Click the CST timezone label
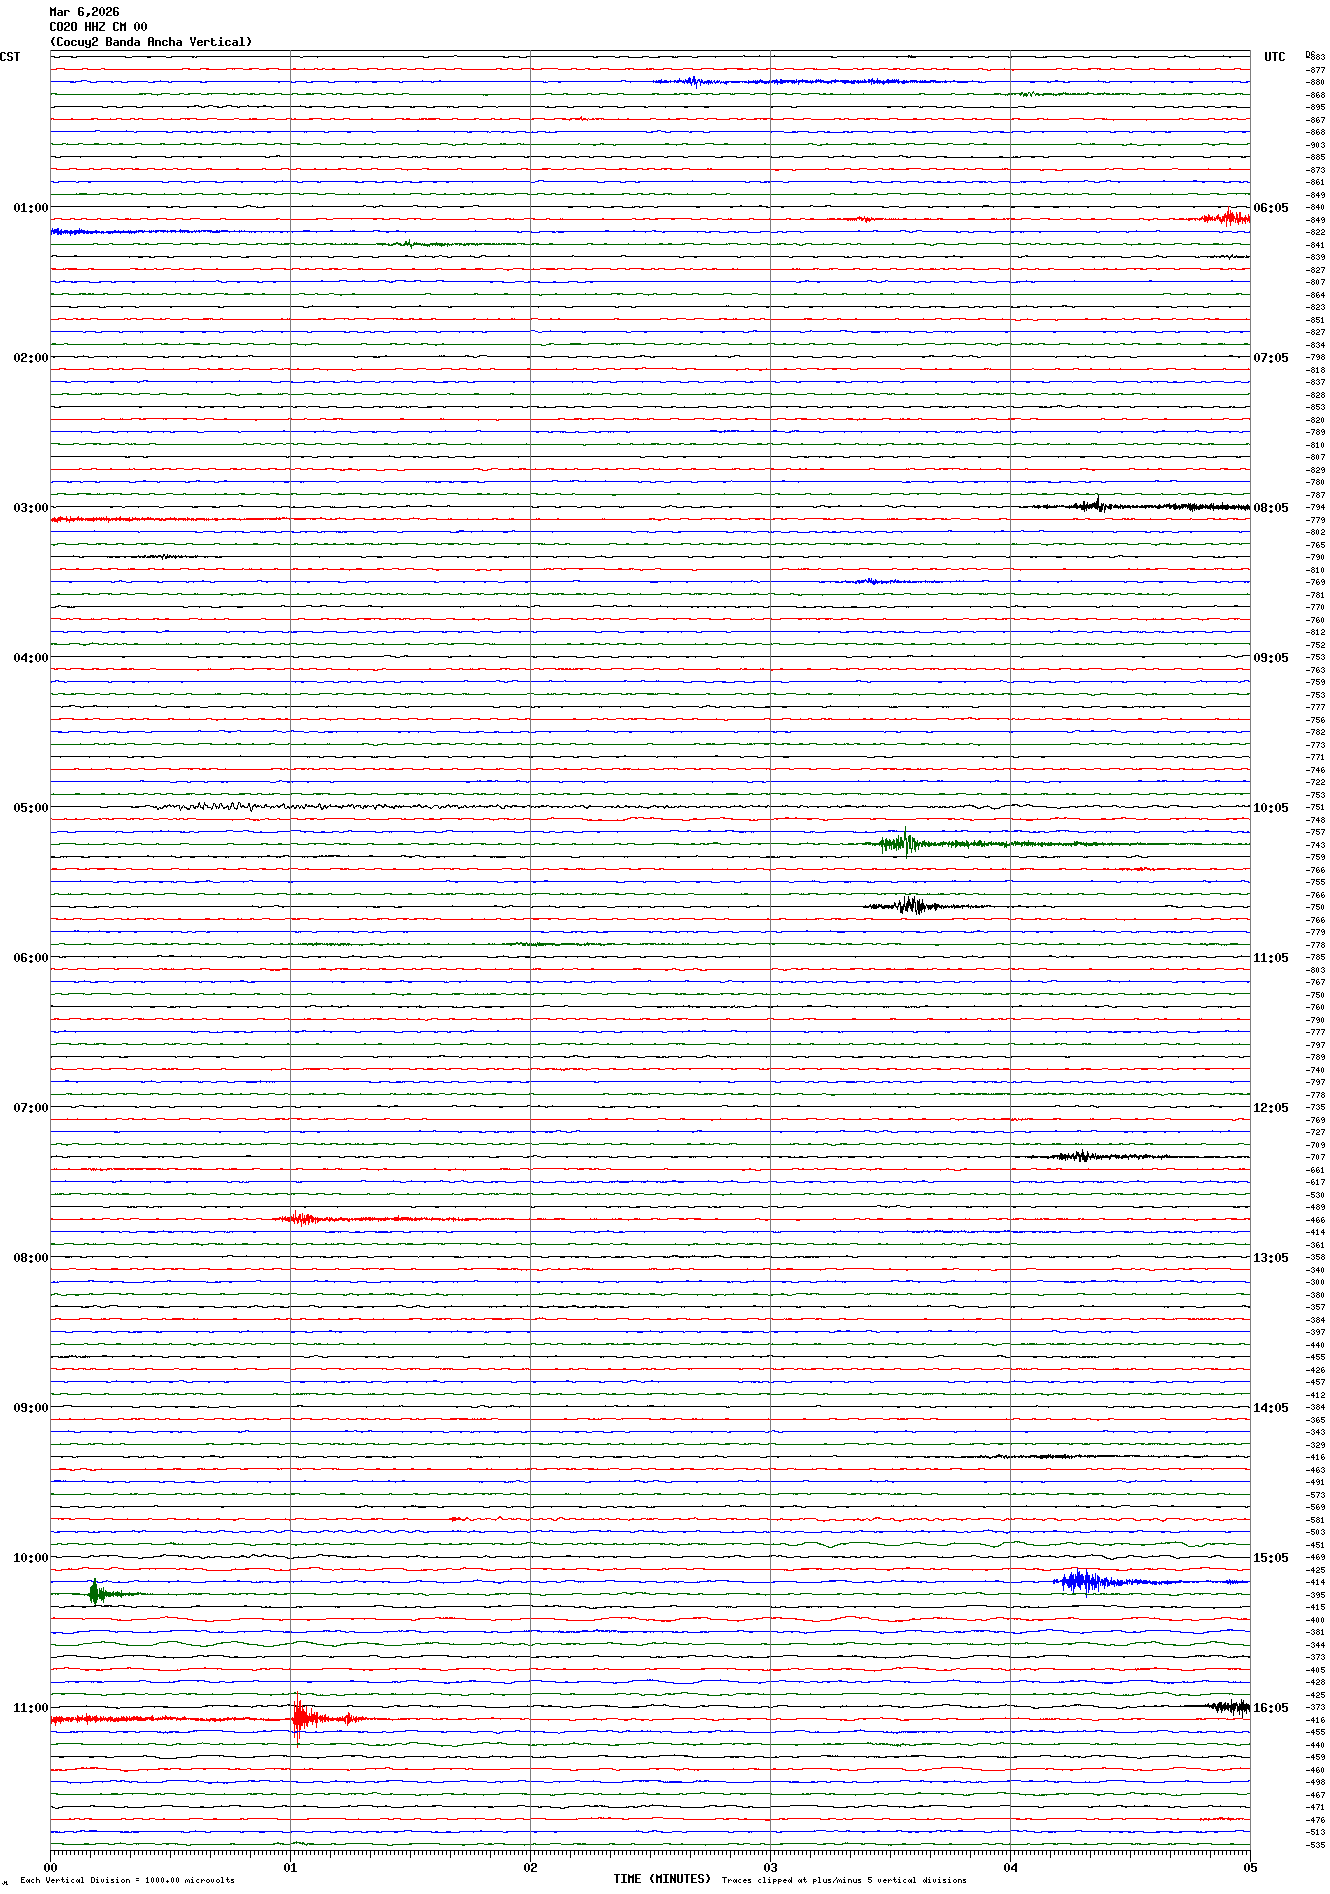Viewport: 1330px width, 1894px height. click(10, 57)
